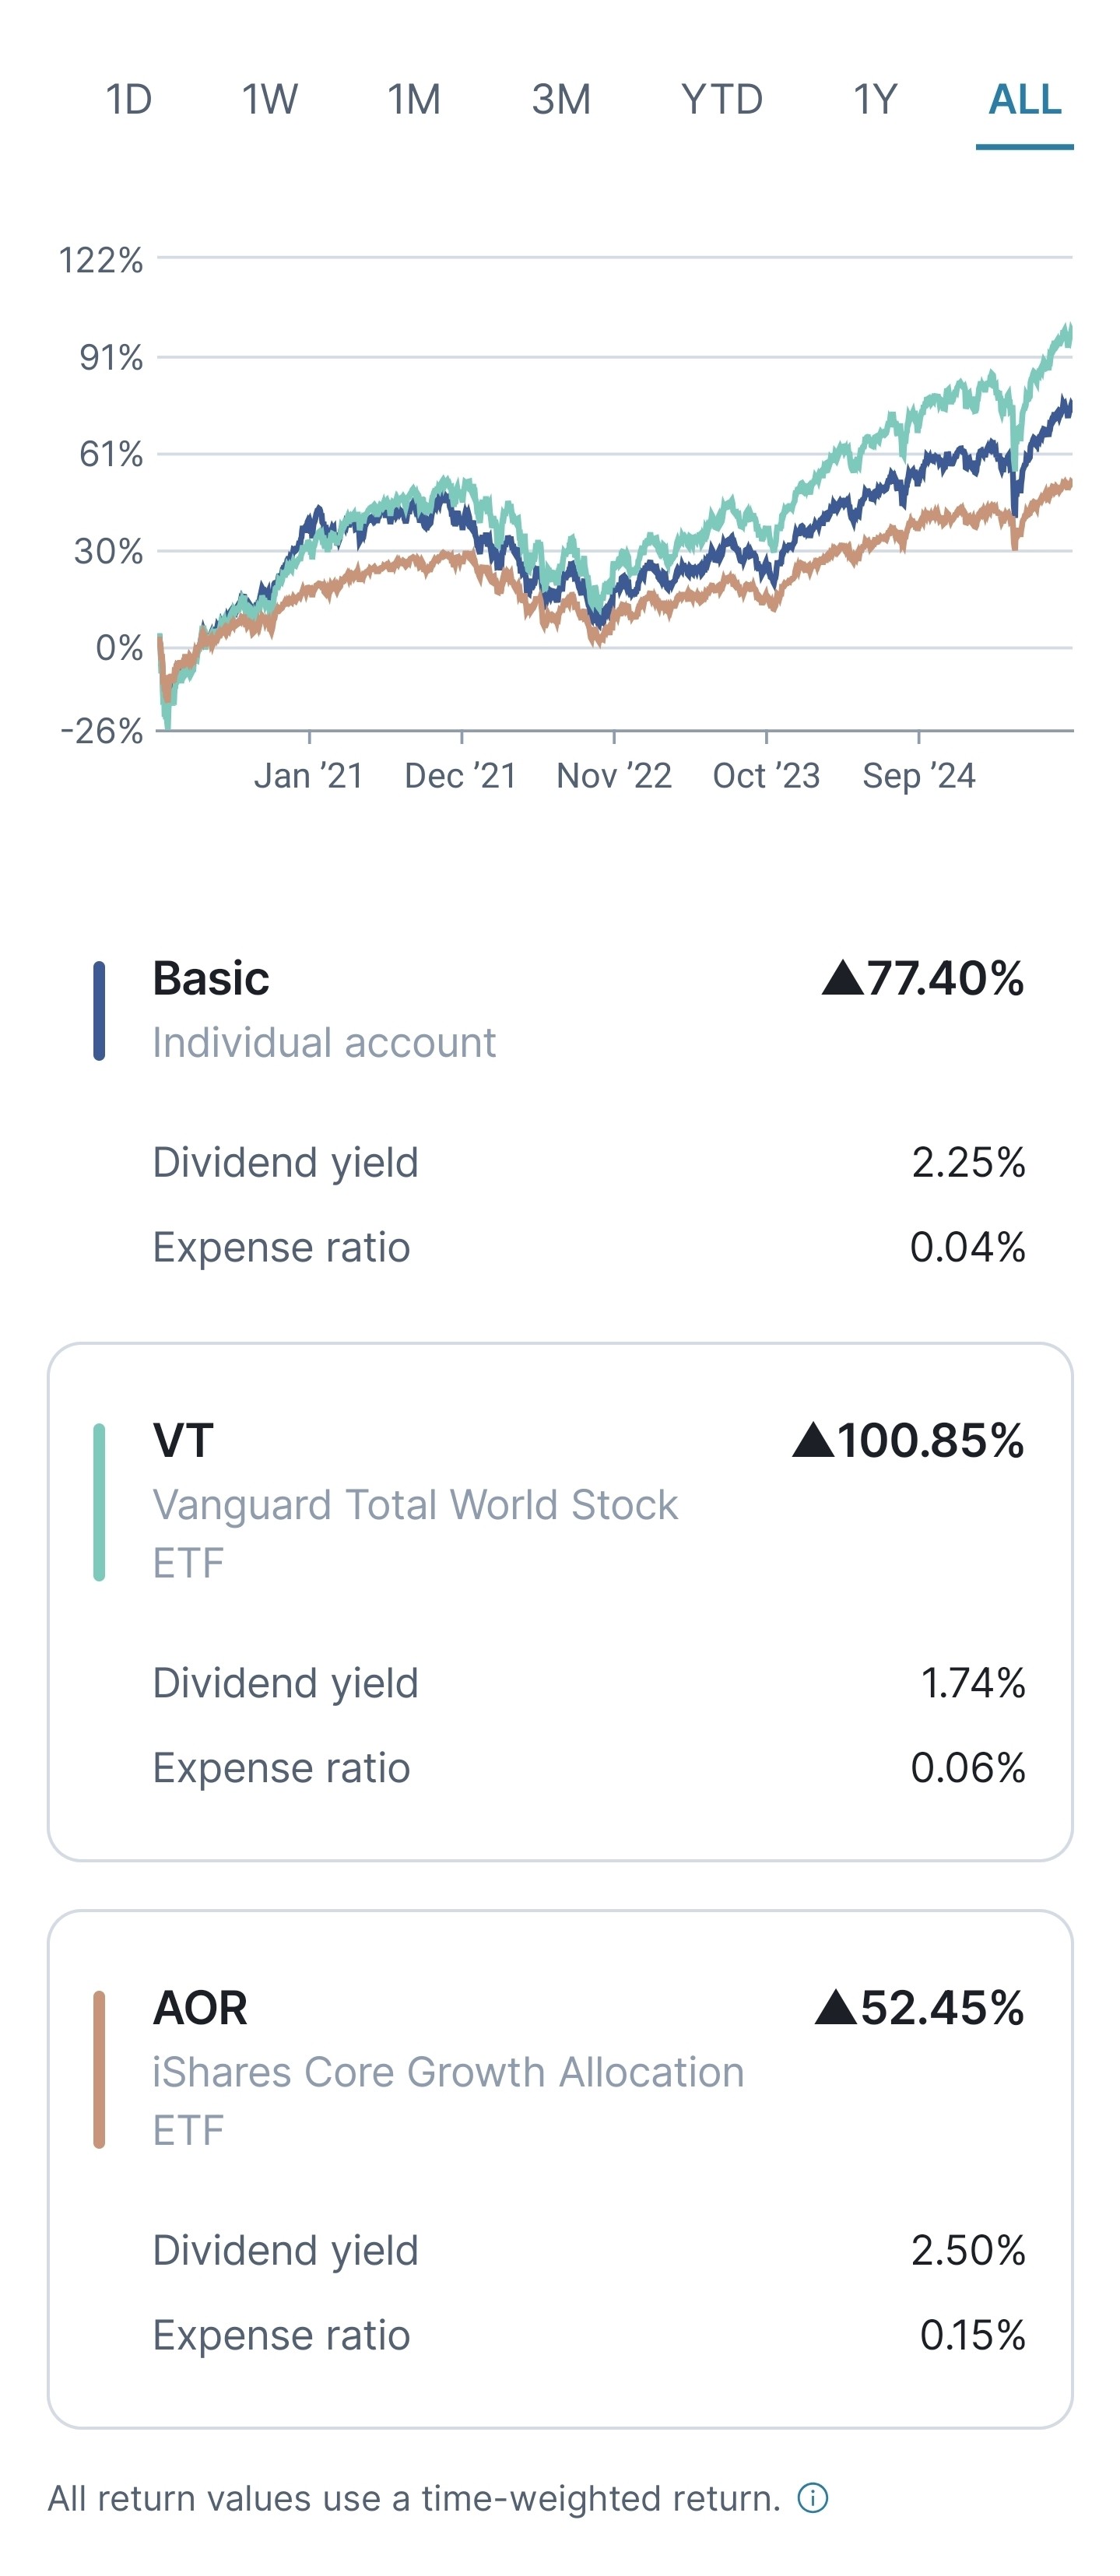This screenshot has height=2576, width=1120.
Task: Tap the info icon beside time-weighted return
Action: click(813, 2498)
